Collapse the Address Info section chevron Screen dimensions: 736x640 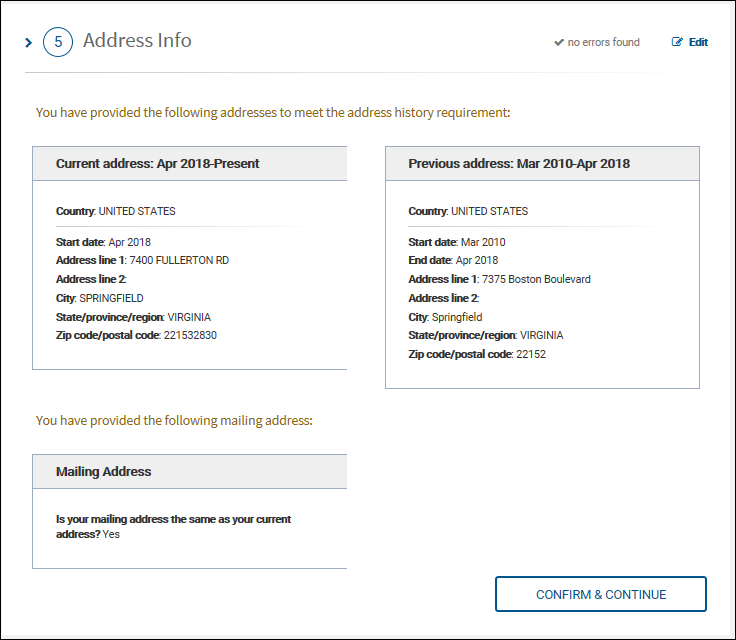[29, 43]
